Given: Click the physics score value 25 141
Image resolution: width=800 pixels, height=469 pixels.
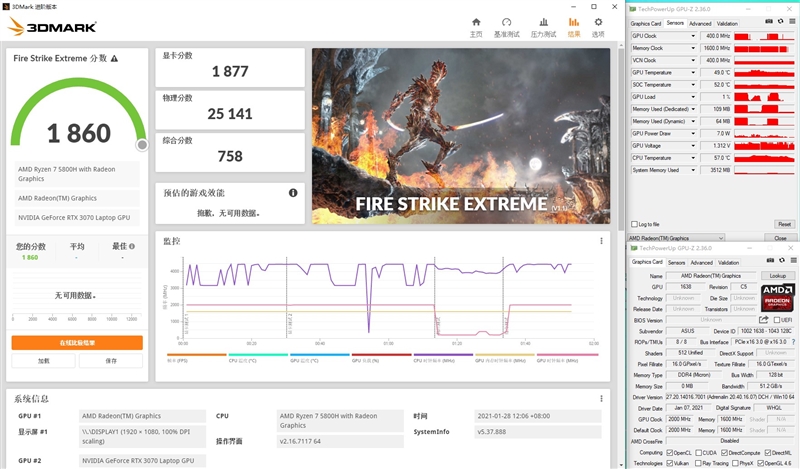Looking at the screenshot, I should (x=230, y=114).
